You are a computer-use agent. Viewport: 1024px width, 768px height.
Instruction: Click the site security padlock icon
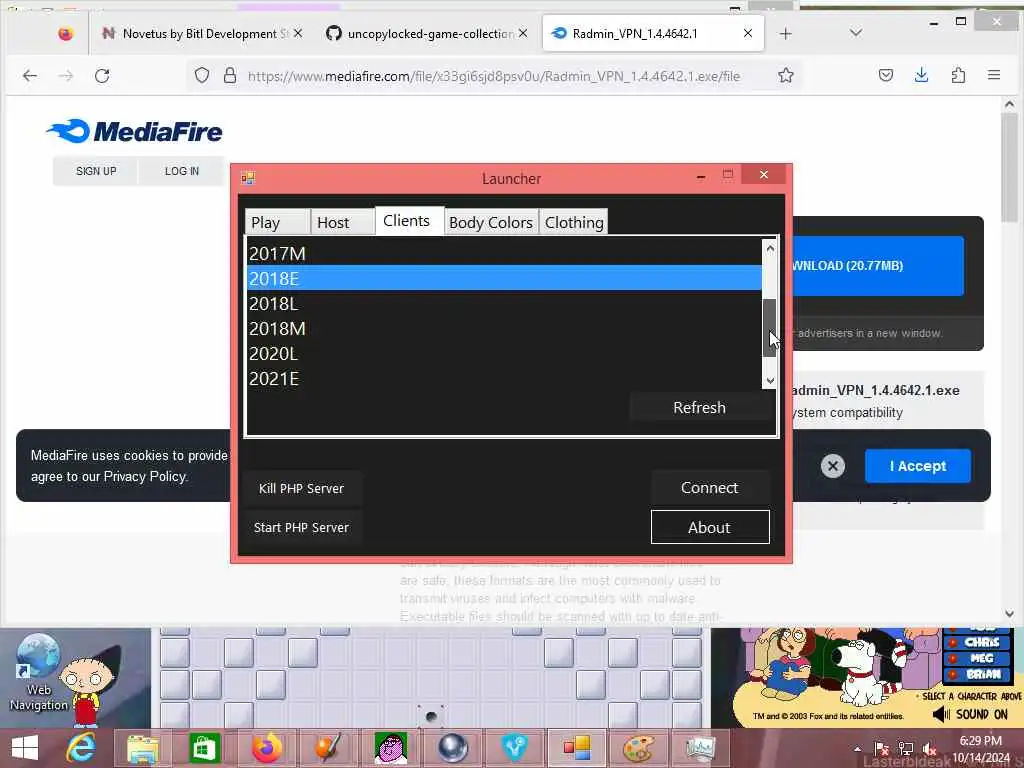click(x=230, y=76)
